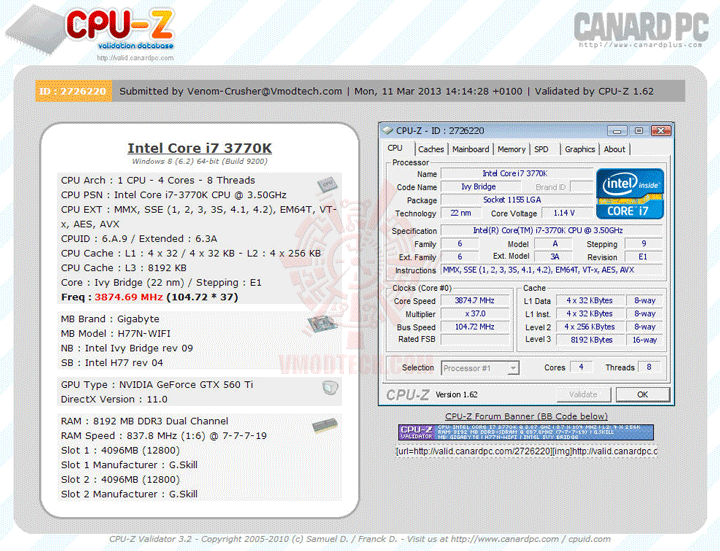Click the Level 3 value 8192 KBytes

tap(590, 340)
